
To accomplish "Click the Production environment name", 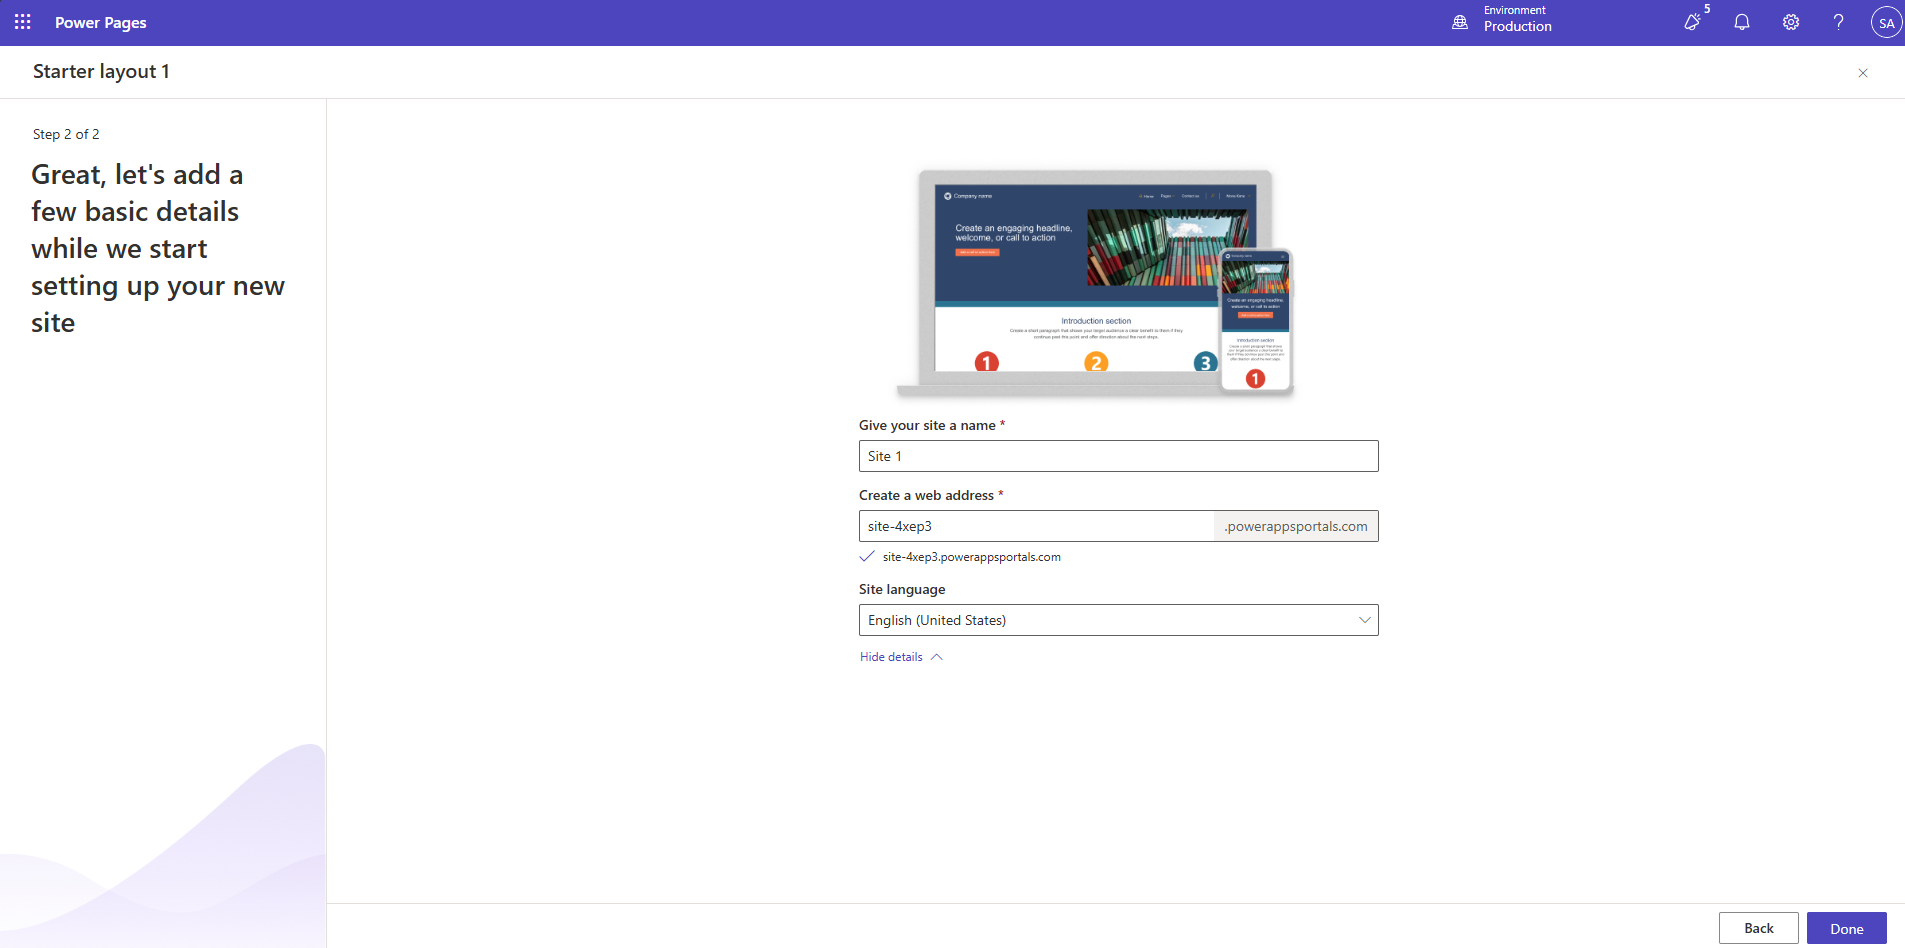I will (1517, 27).
